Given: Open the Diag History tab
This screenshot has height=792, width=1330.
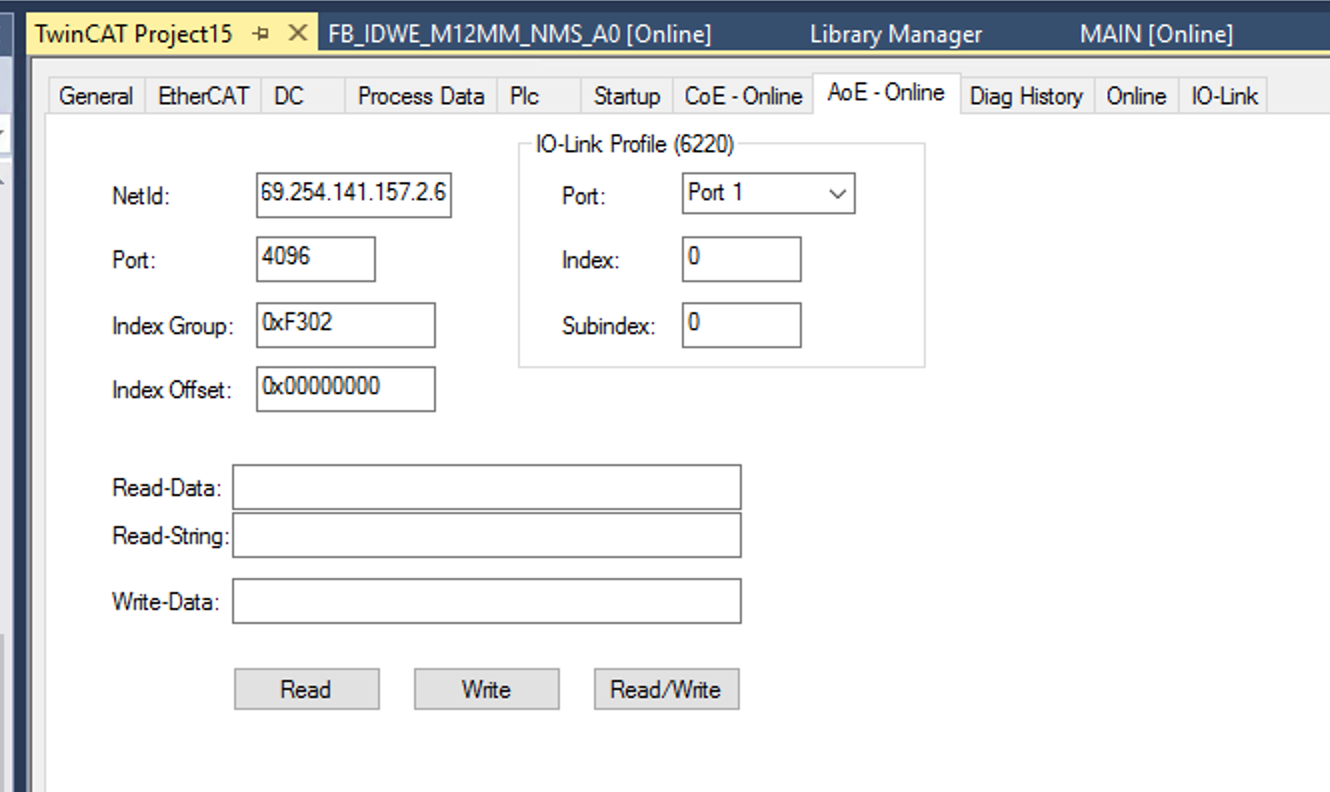Looking at the screenshot, I should [1026, 96].
